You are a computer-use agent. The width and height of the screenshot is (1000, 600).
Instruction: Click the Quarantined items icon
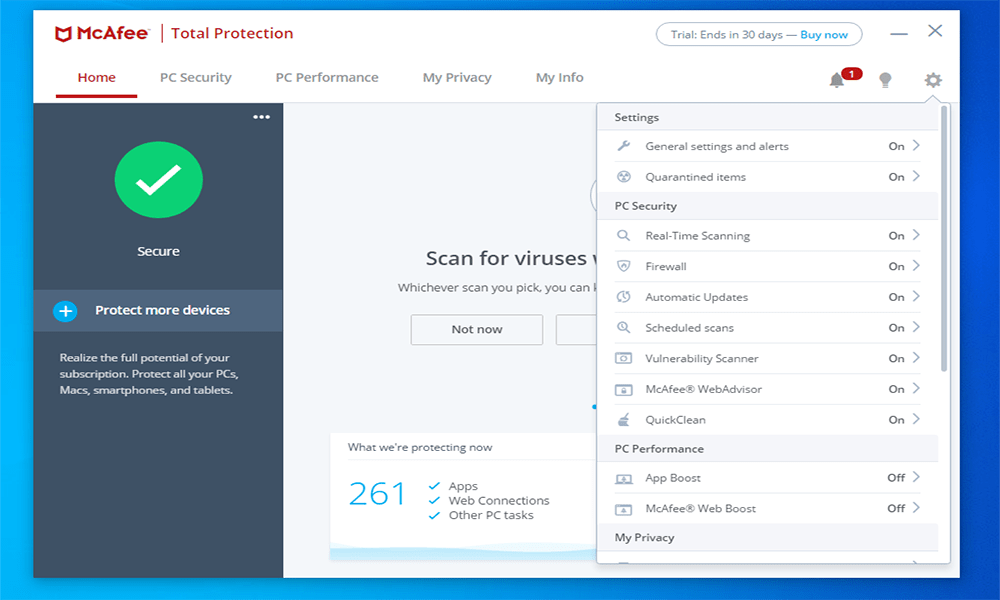click(x=624, y=177)
